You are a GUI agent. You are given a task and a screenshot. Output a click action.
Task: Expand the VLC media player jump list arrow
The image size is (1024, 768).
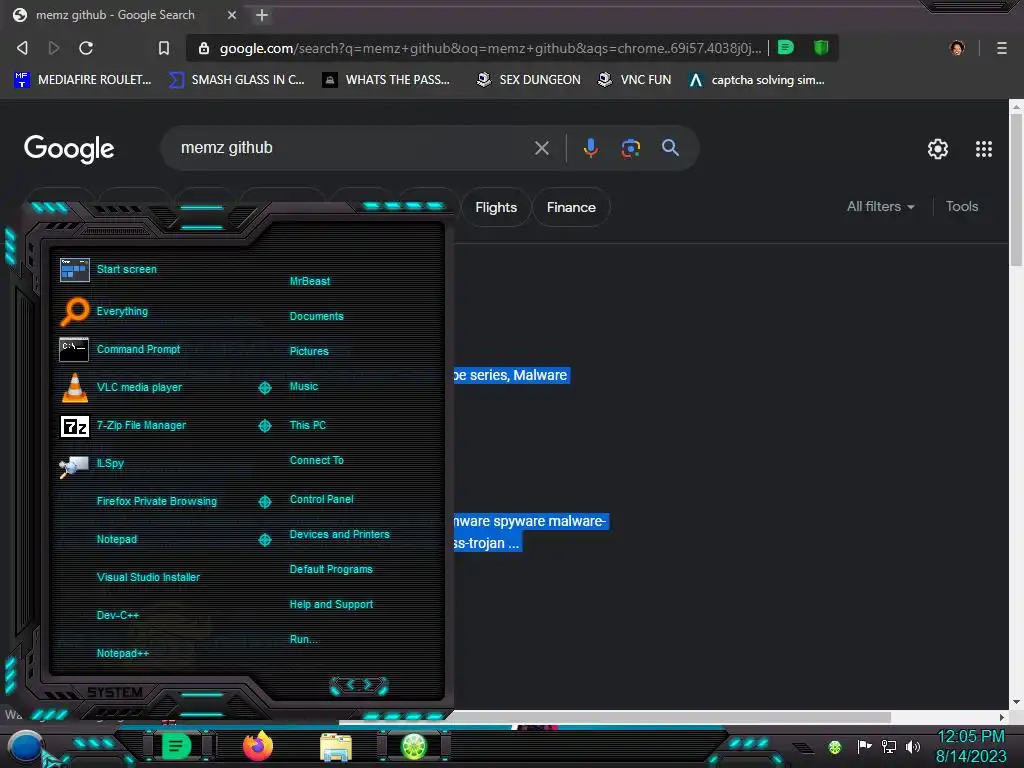click(264, 388)
